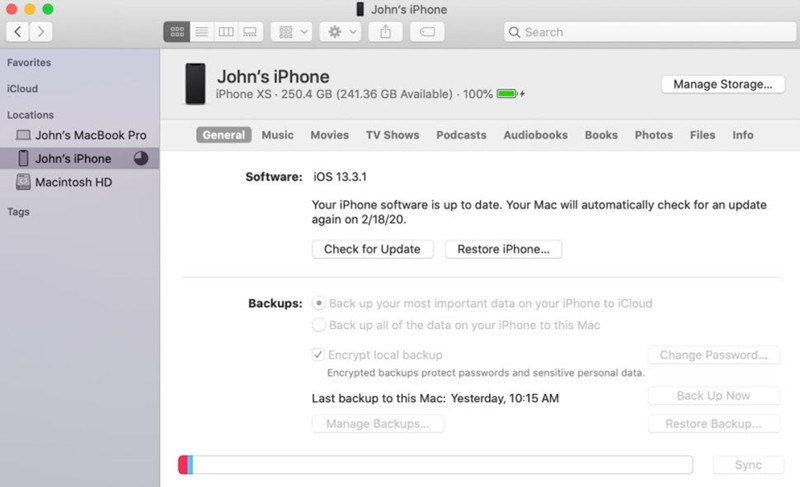Screen dimensions: 800x487
Task: Switch to the Photos tab
Action: (654, 135)
